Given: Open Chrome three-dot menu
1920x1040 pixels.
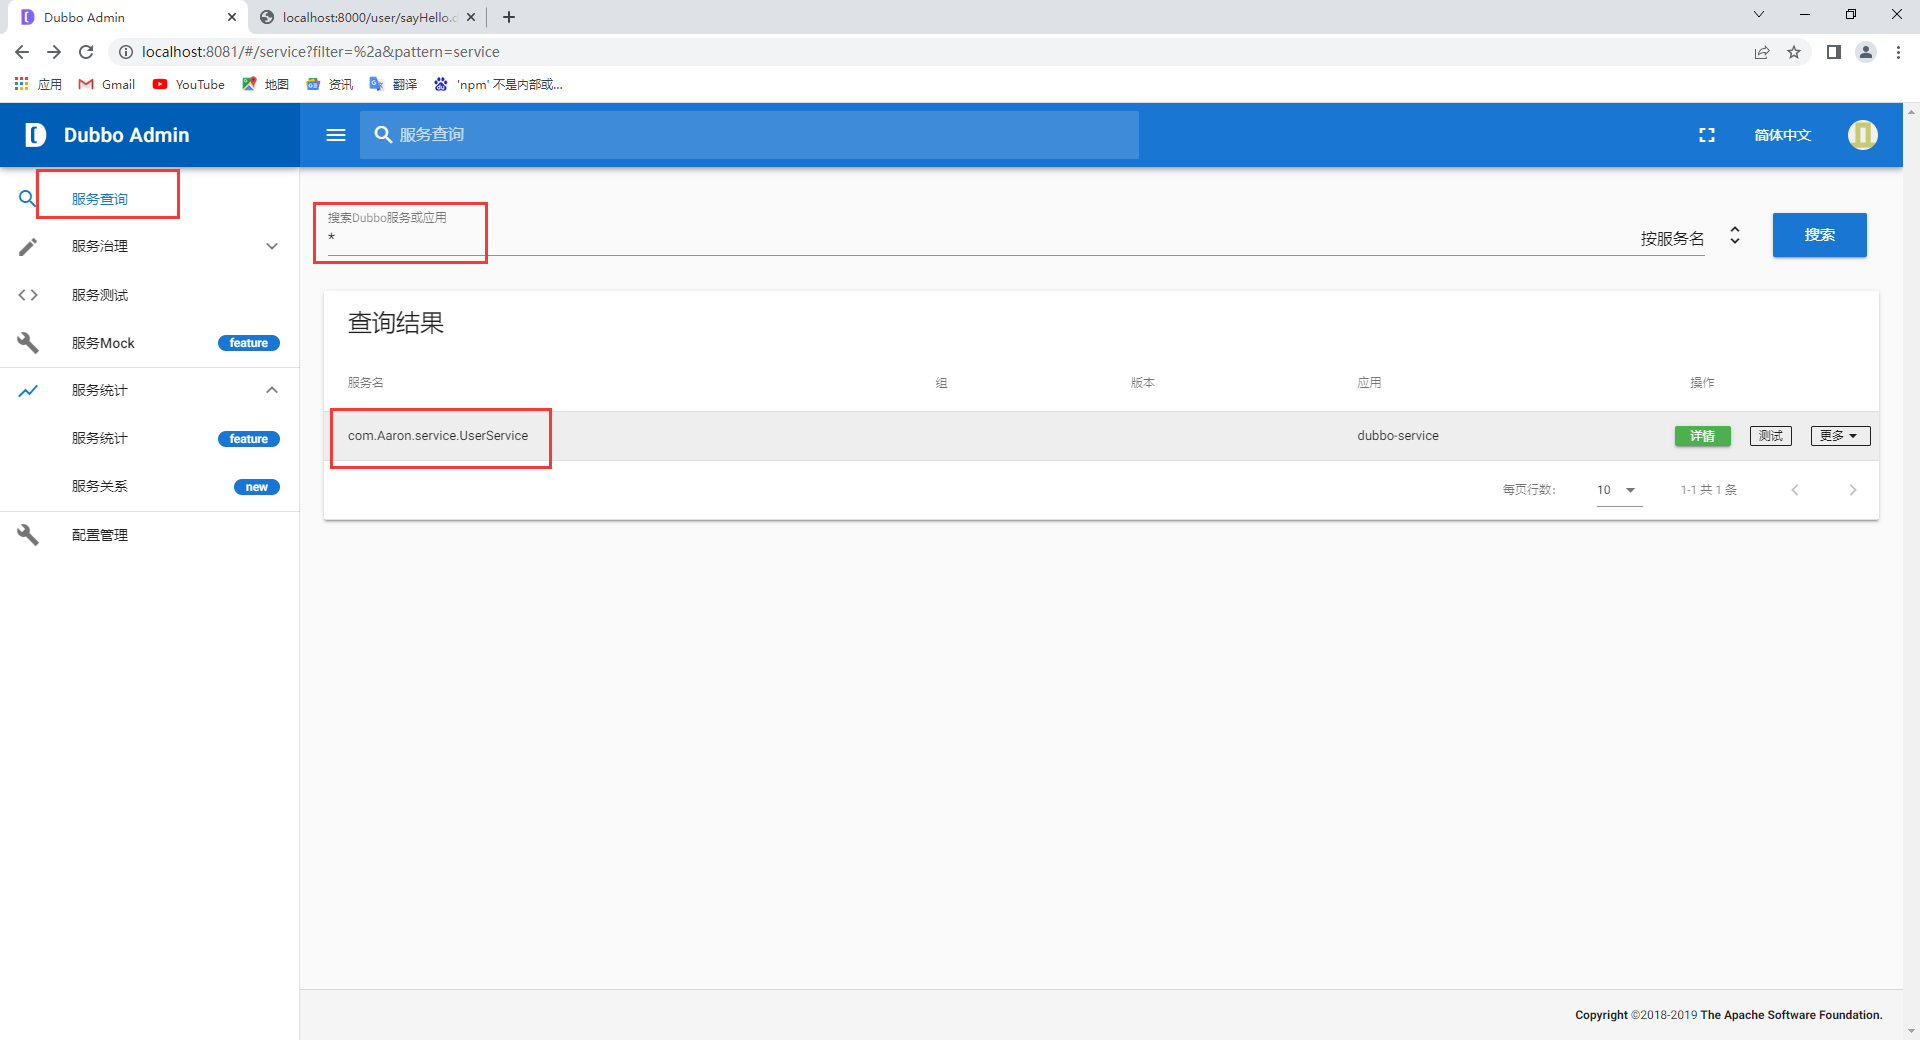Looking at the screenshot, I should tap(1898, 52).
